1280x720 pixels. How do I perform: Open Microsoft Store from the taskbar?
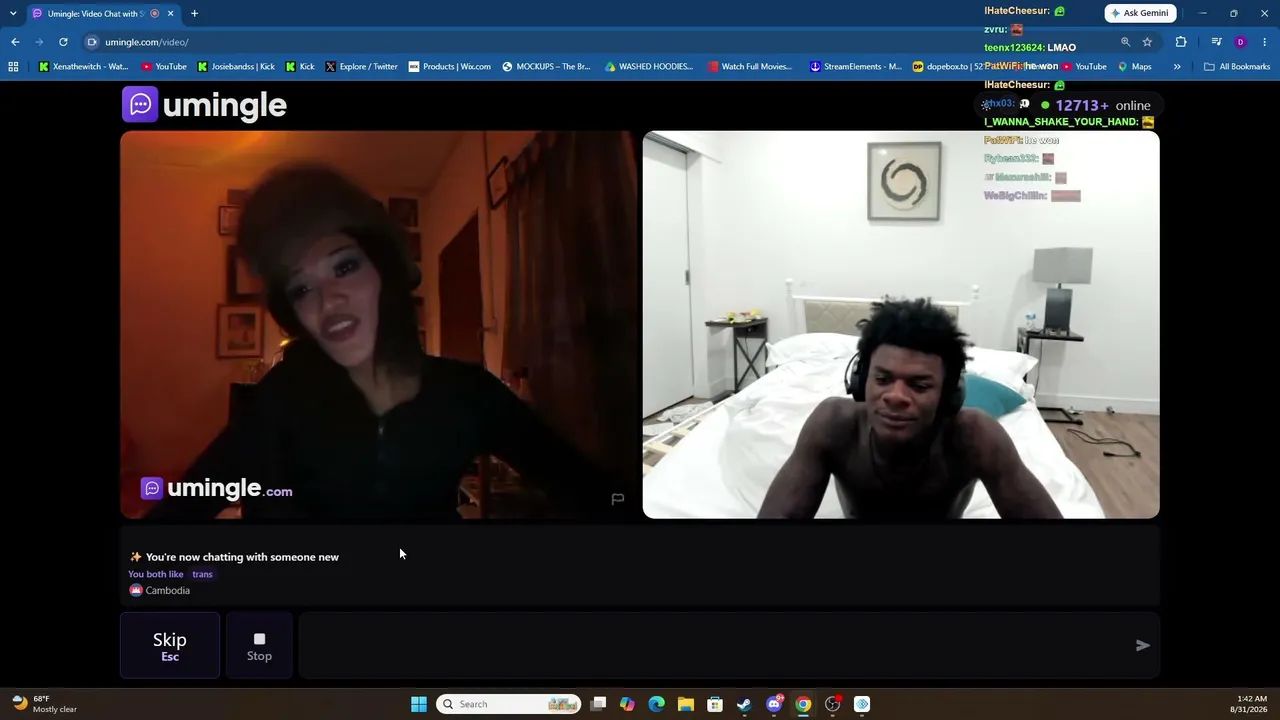[715, 704]
